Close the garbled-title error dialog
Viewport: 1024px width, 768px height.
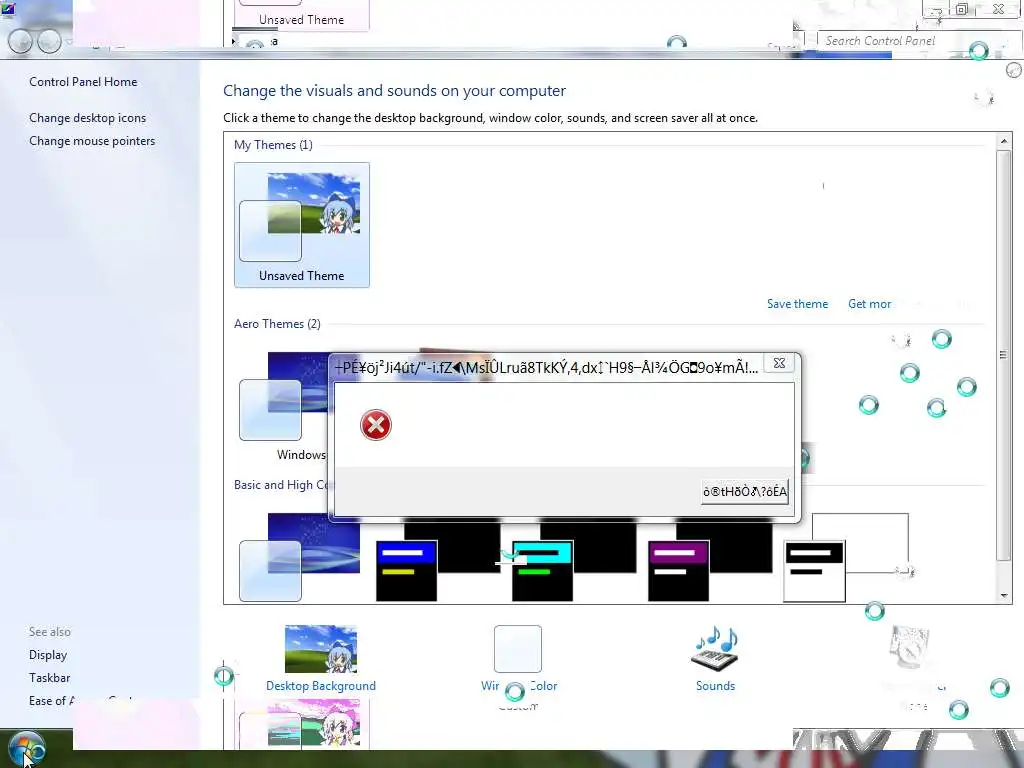[x=779, y=363]
